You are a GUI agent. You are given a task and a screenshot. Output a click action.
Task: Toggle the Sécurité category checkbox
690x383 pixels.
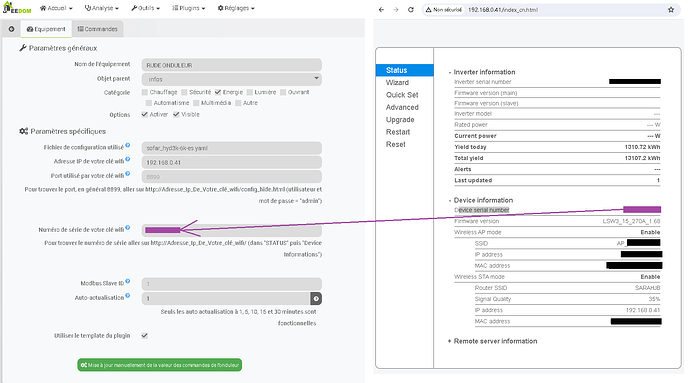point(184,92)
